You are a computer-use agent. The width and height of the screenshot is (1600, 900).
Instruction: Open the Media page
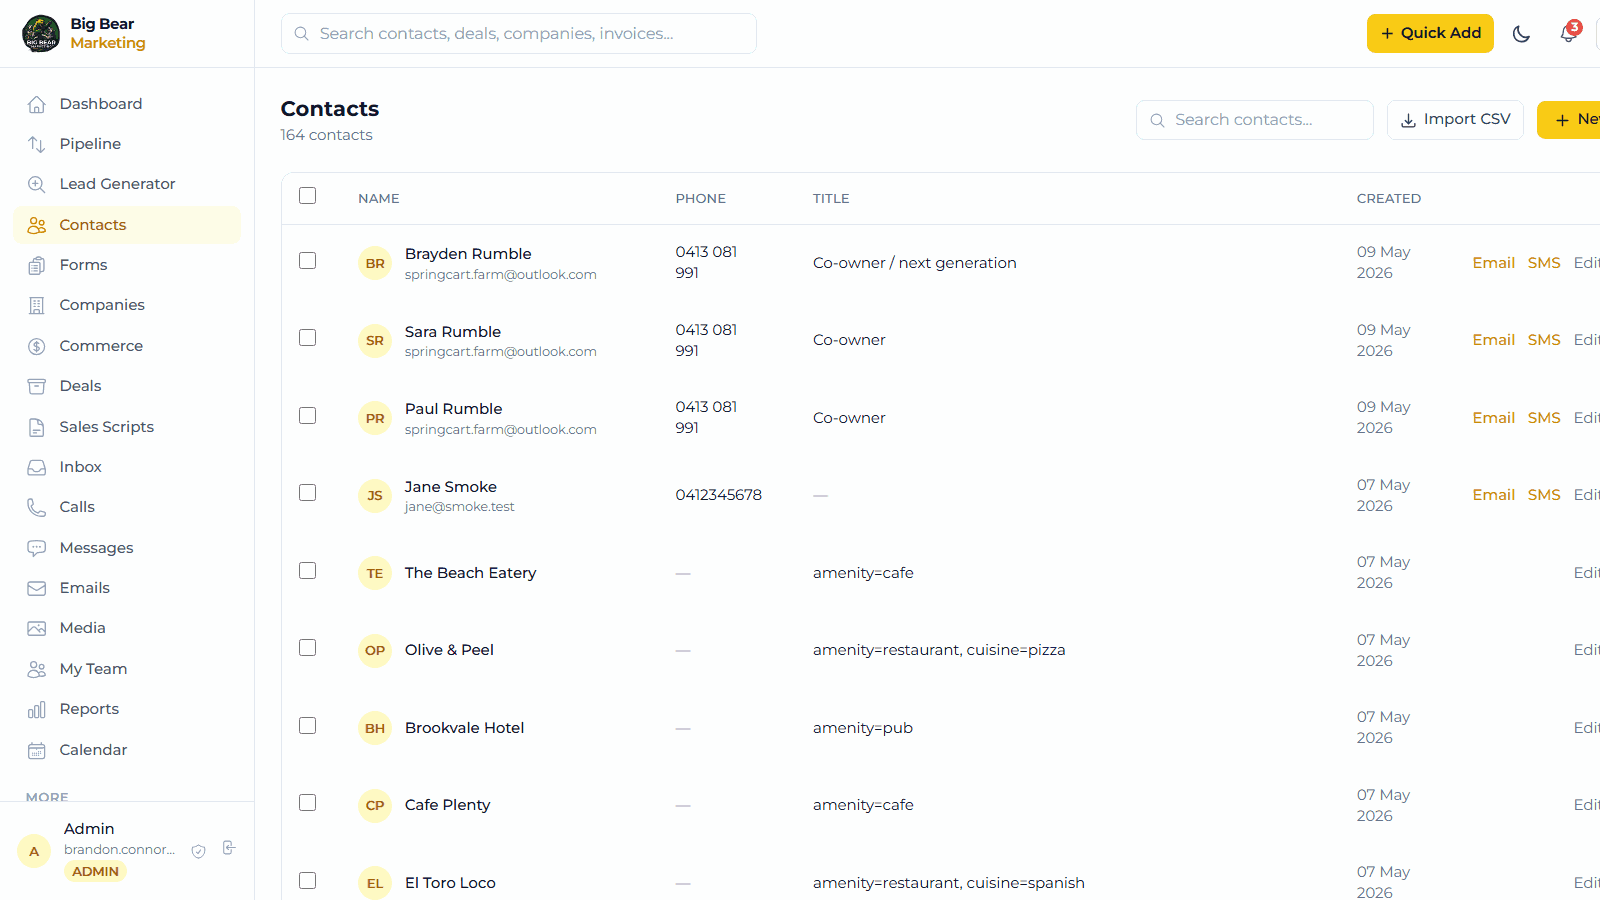(x=127, y=628)
